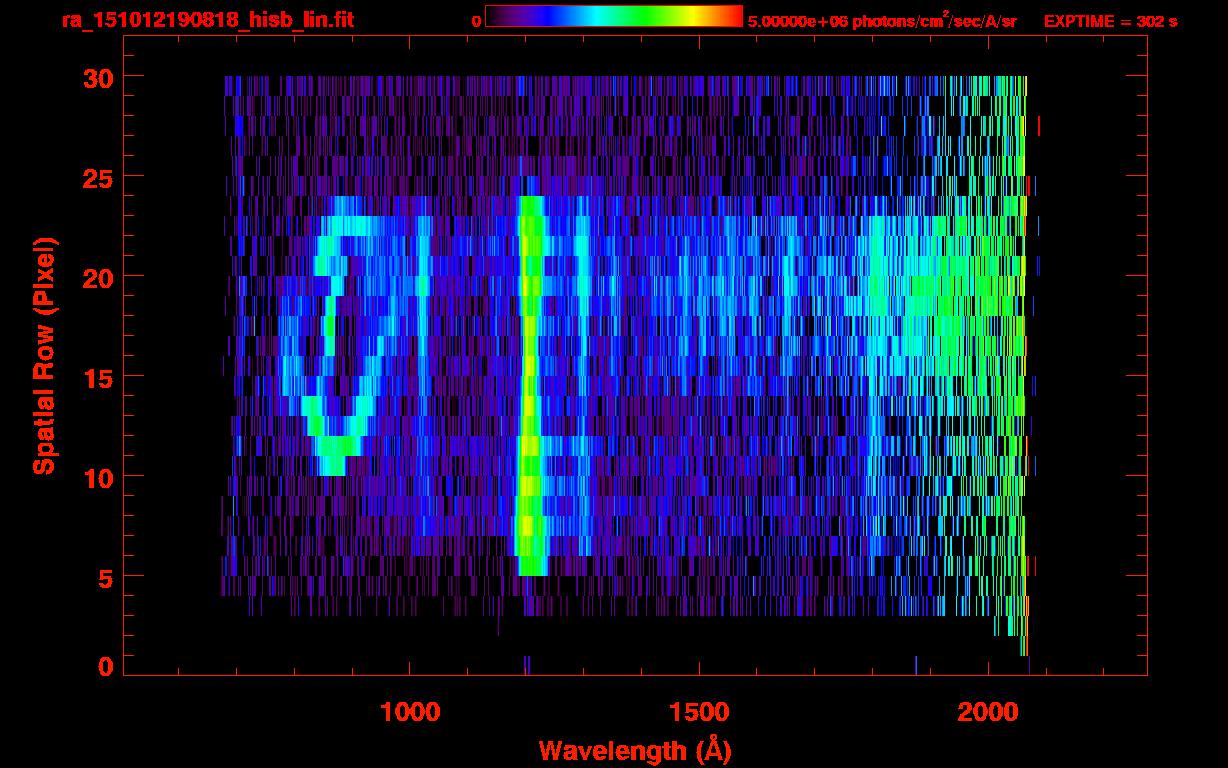The width and height of the screenshot is (1228, 768).
Task: Click the colorbar minimum value 0
Action: pyautogui.click(x=475, y=21)
